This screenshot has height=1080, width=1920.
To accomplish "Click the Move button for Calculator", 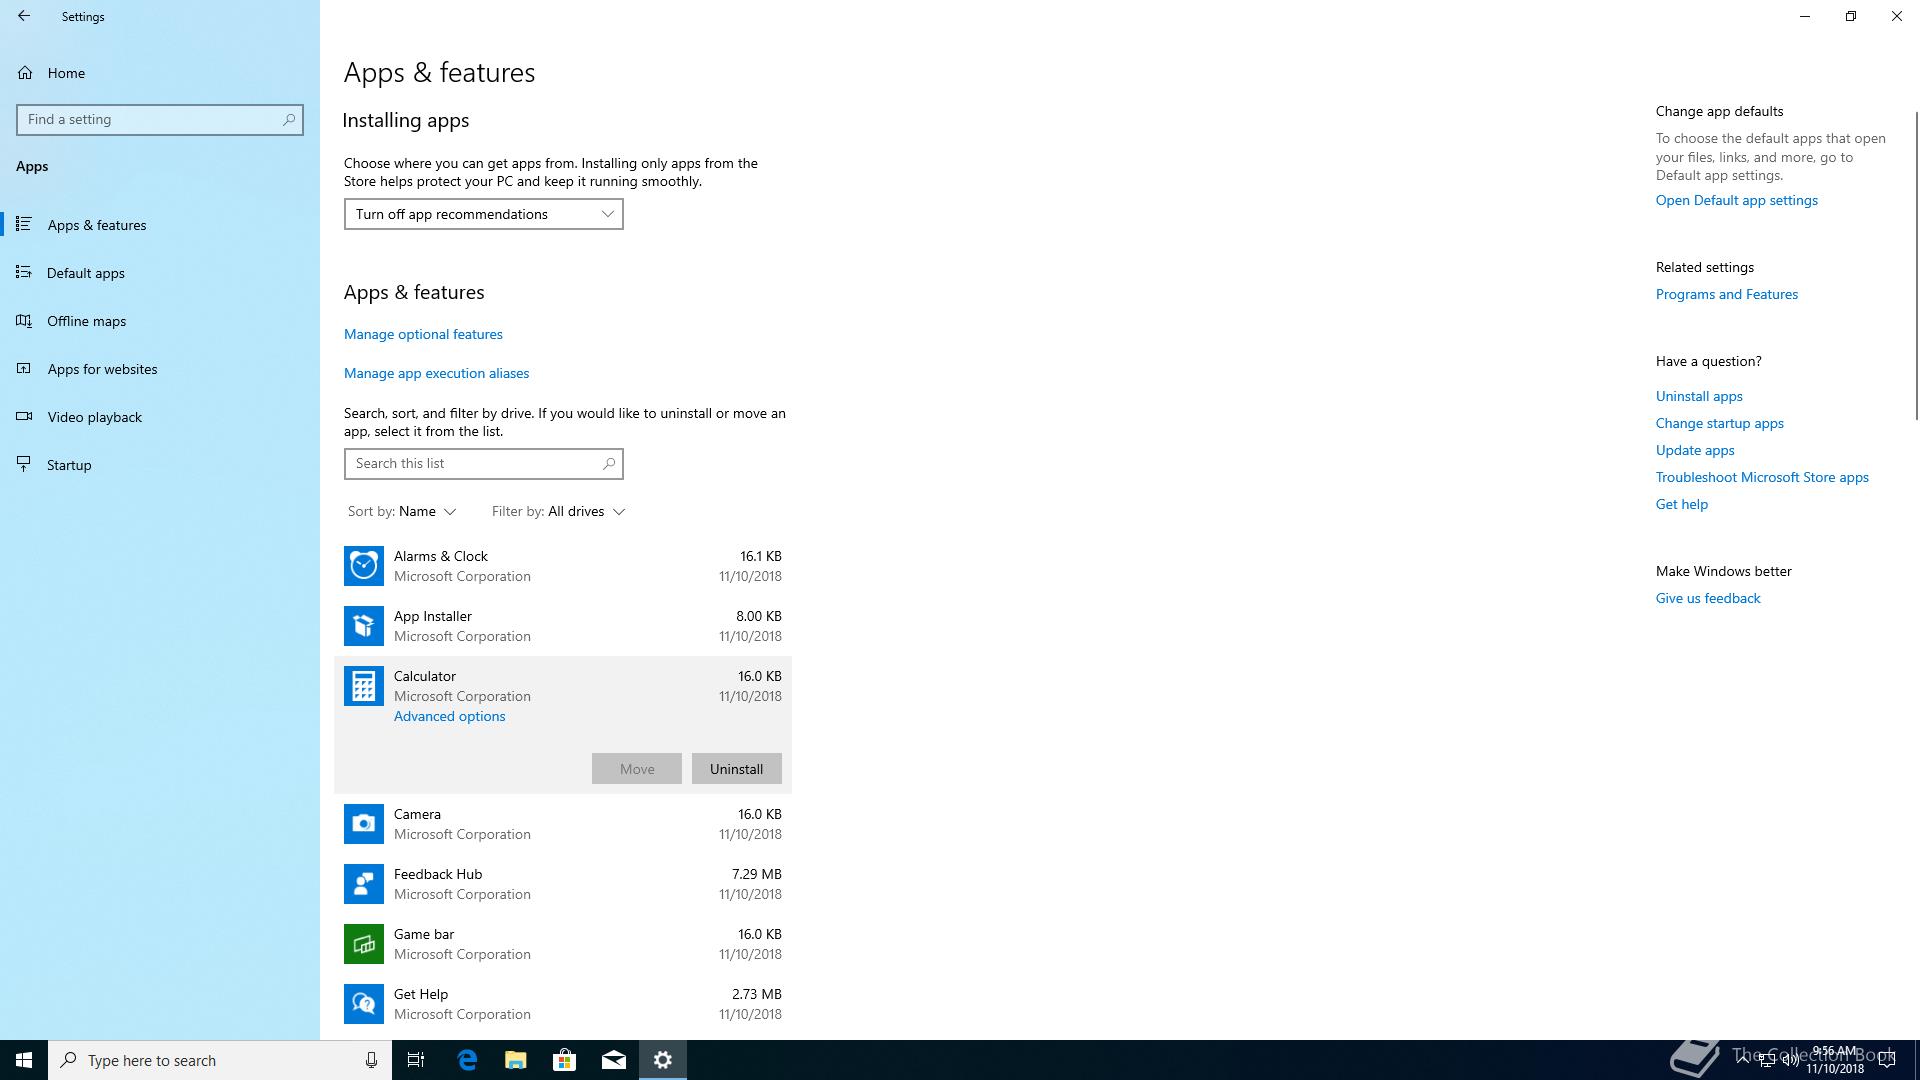I will [x=637, y=769].
